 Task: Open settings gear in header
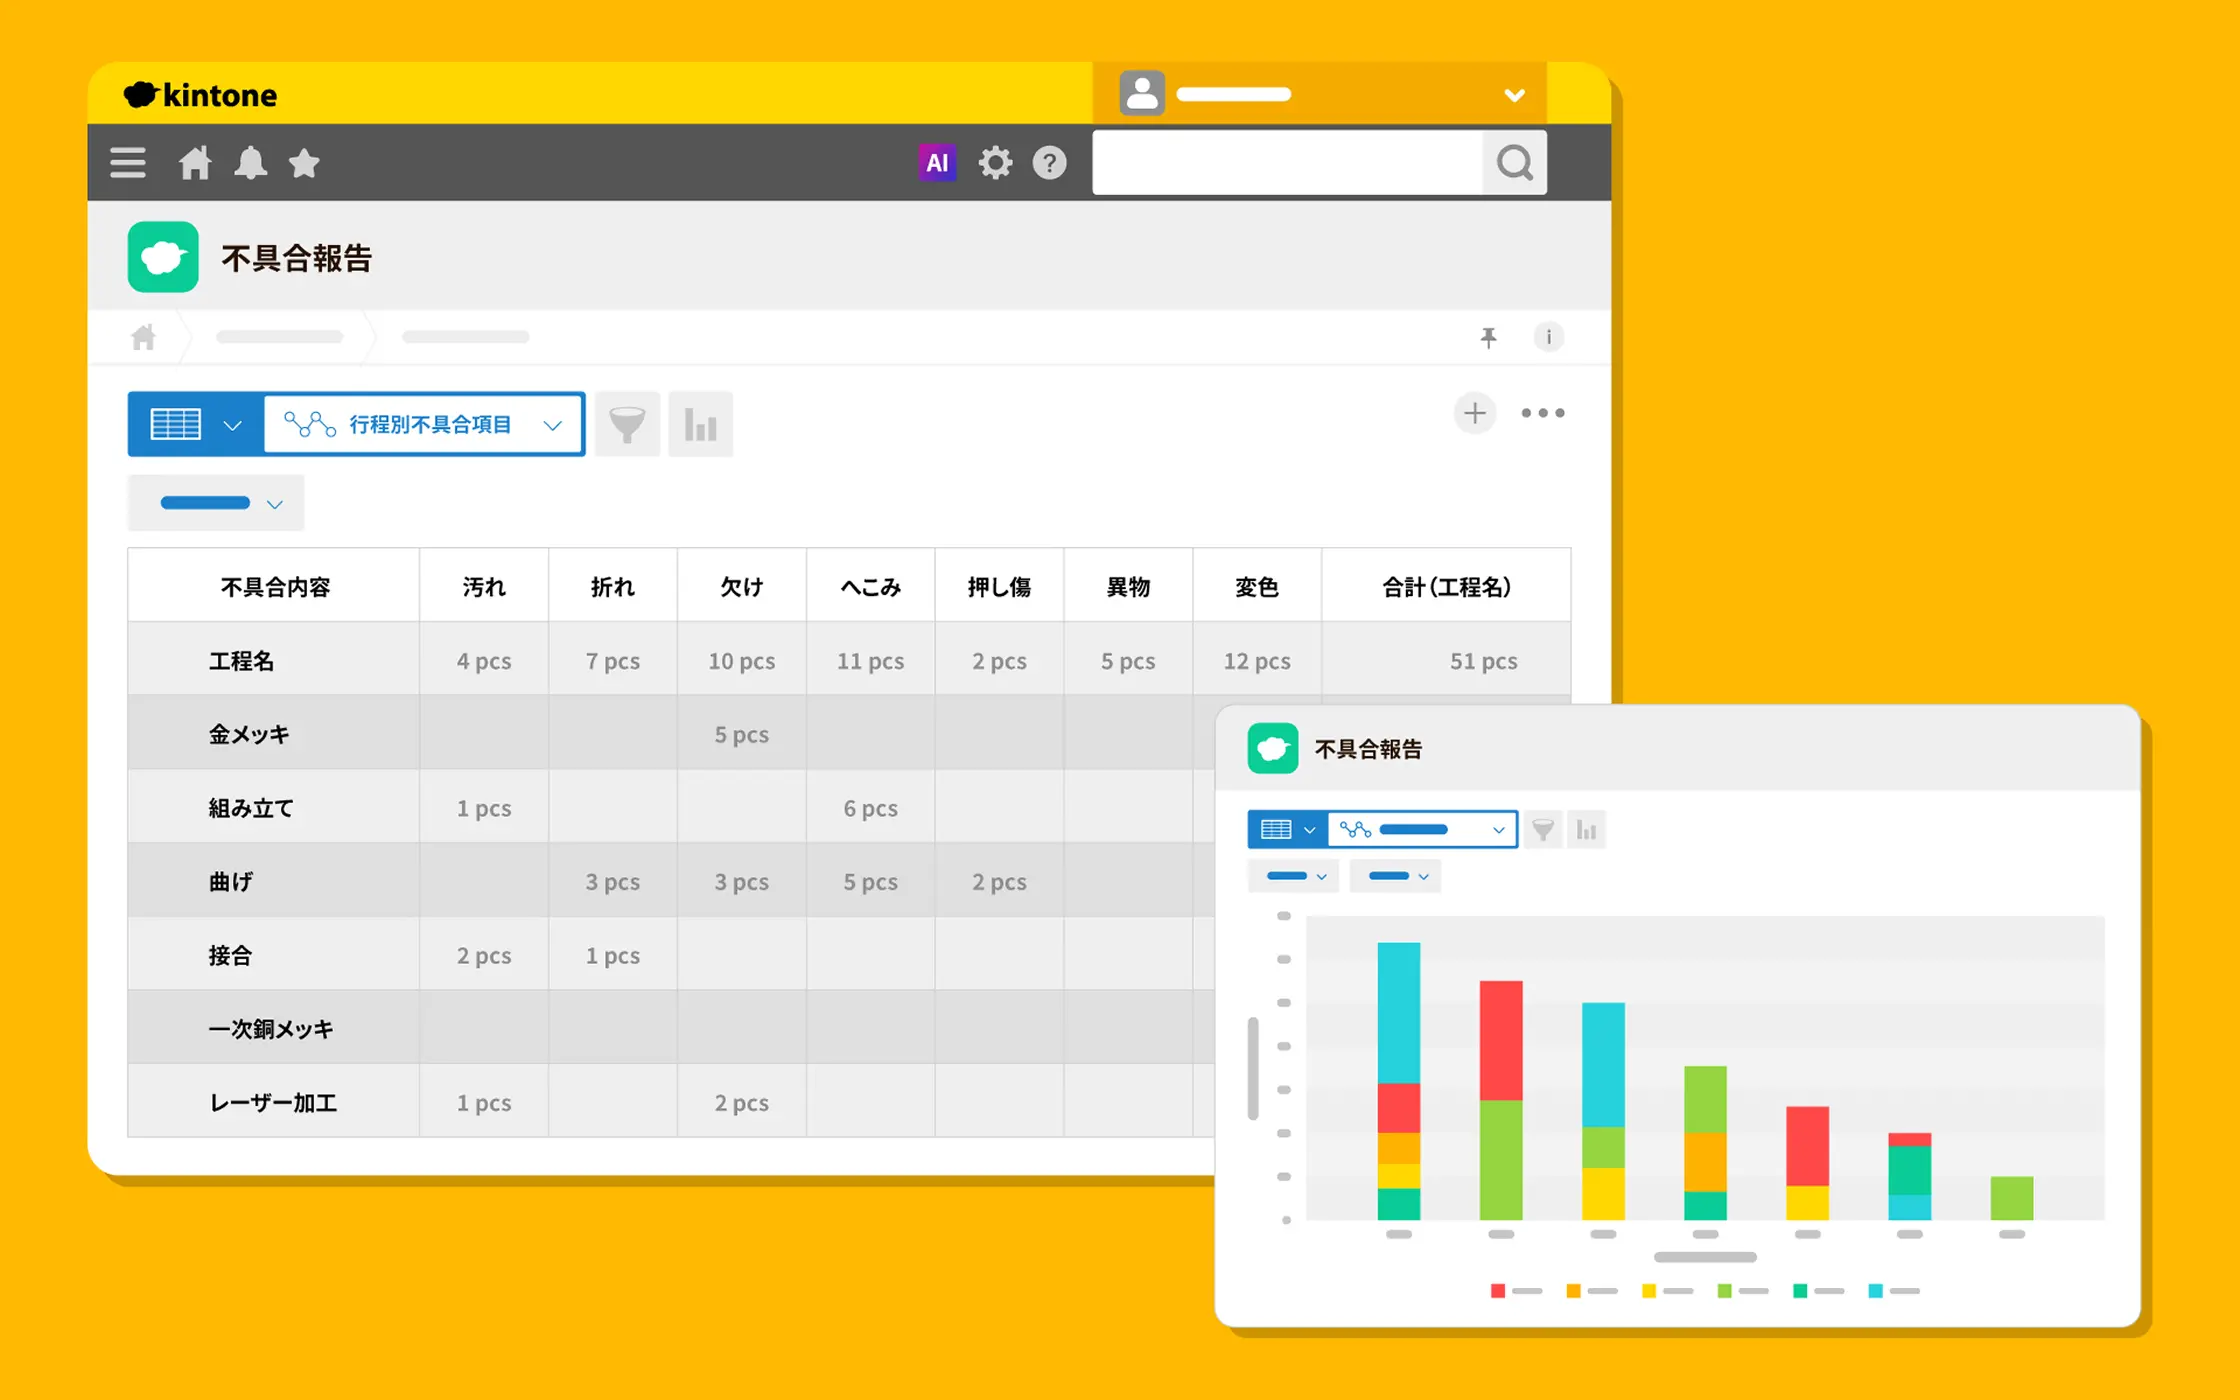pyautogui.click(x=995, y=162)
